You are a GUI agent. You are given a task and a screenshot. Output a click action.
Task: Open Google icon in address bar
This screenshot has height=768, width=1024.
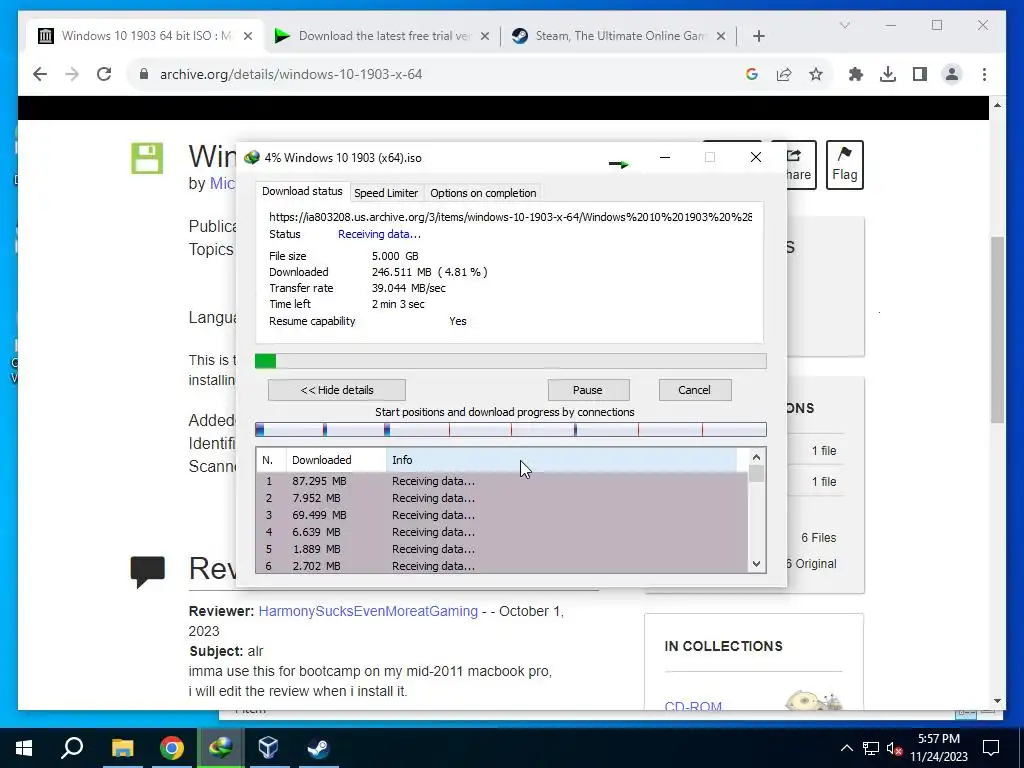[752, 74]
